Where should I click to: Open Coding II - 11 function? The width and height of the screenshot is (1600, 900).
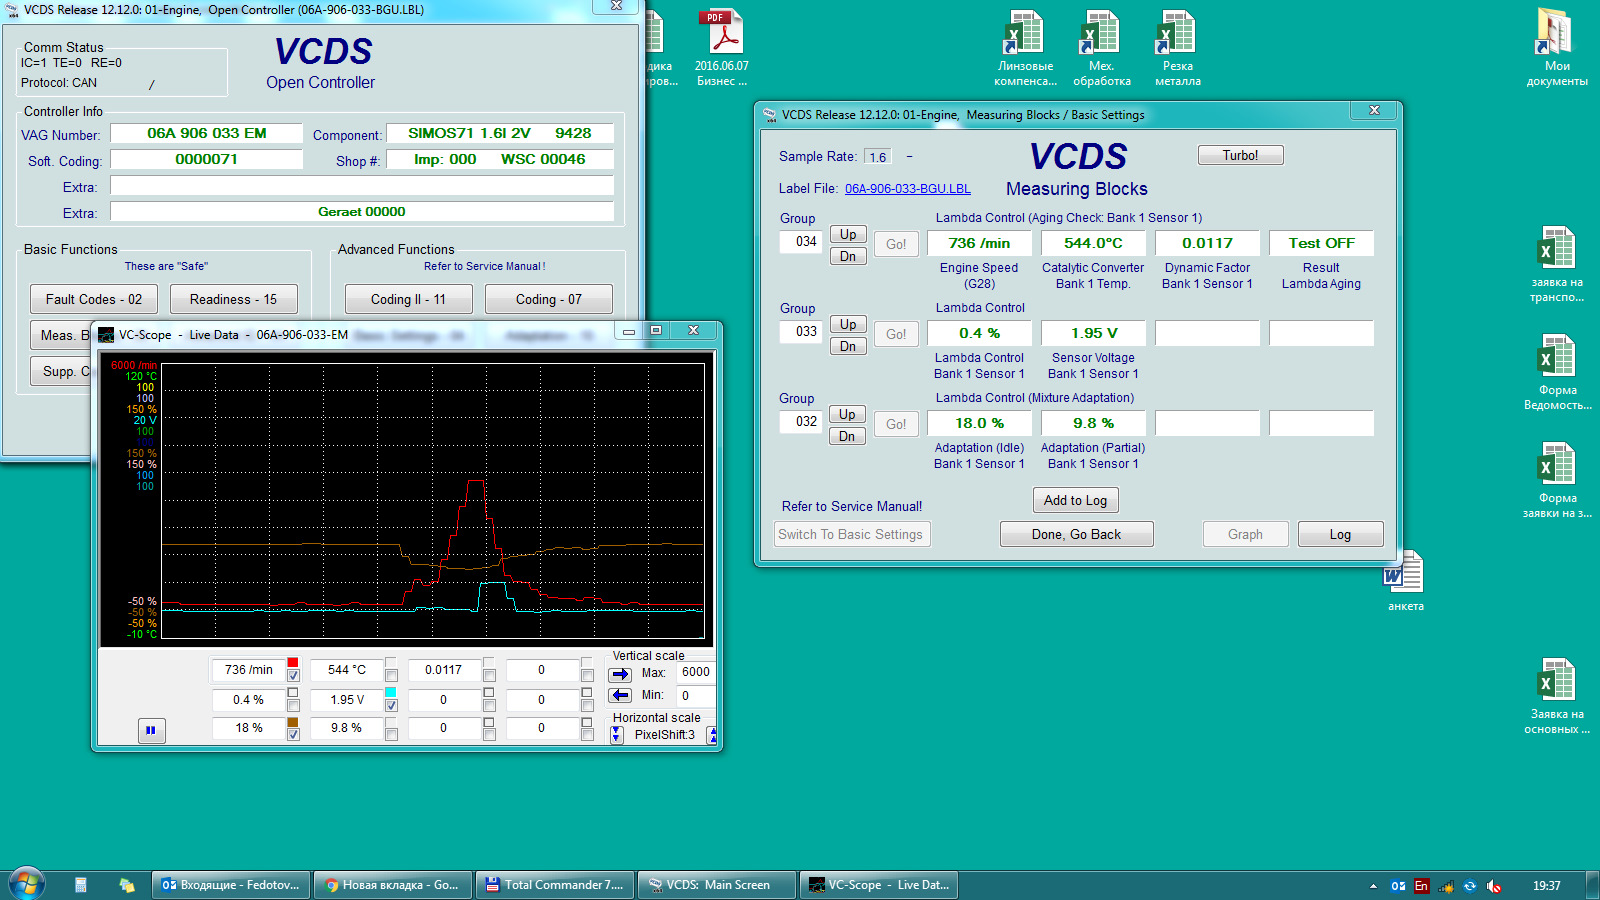[408, 299]
